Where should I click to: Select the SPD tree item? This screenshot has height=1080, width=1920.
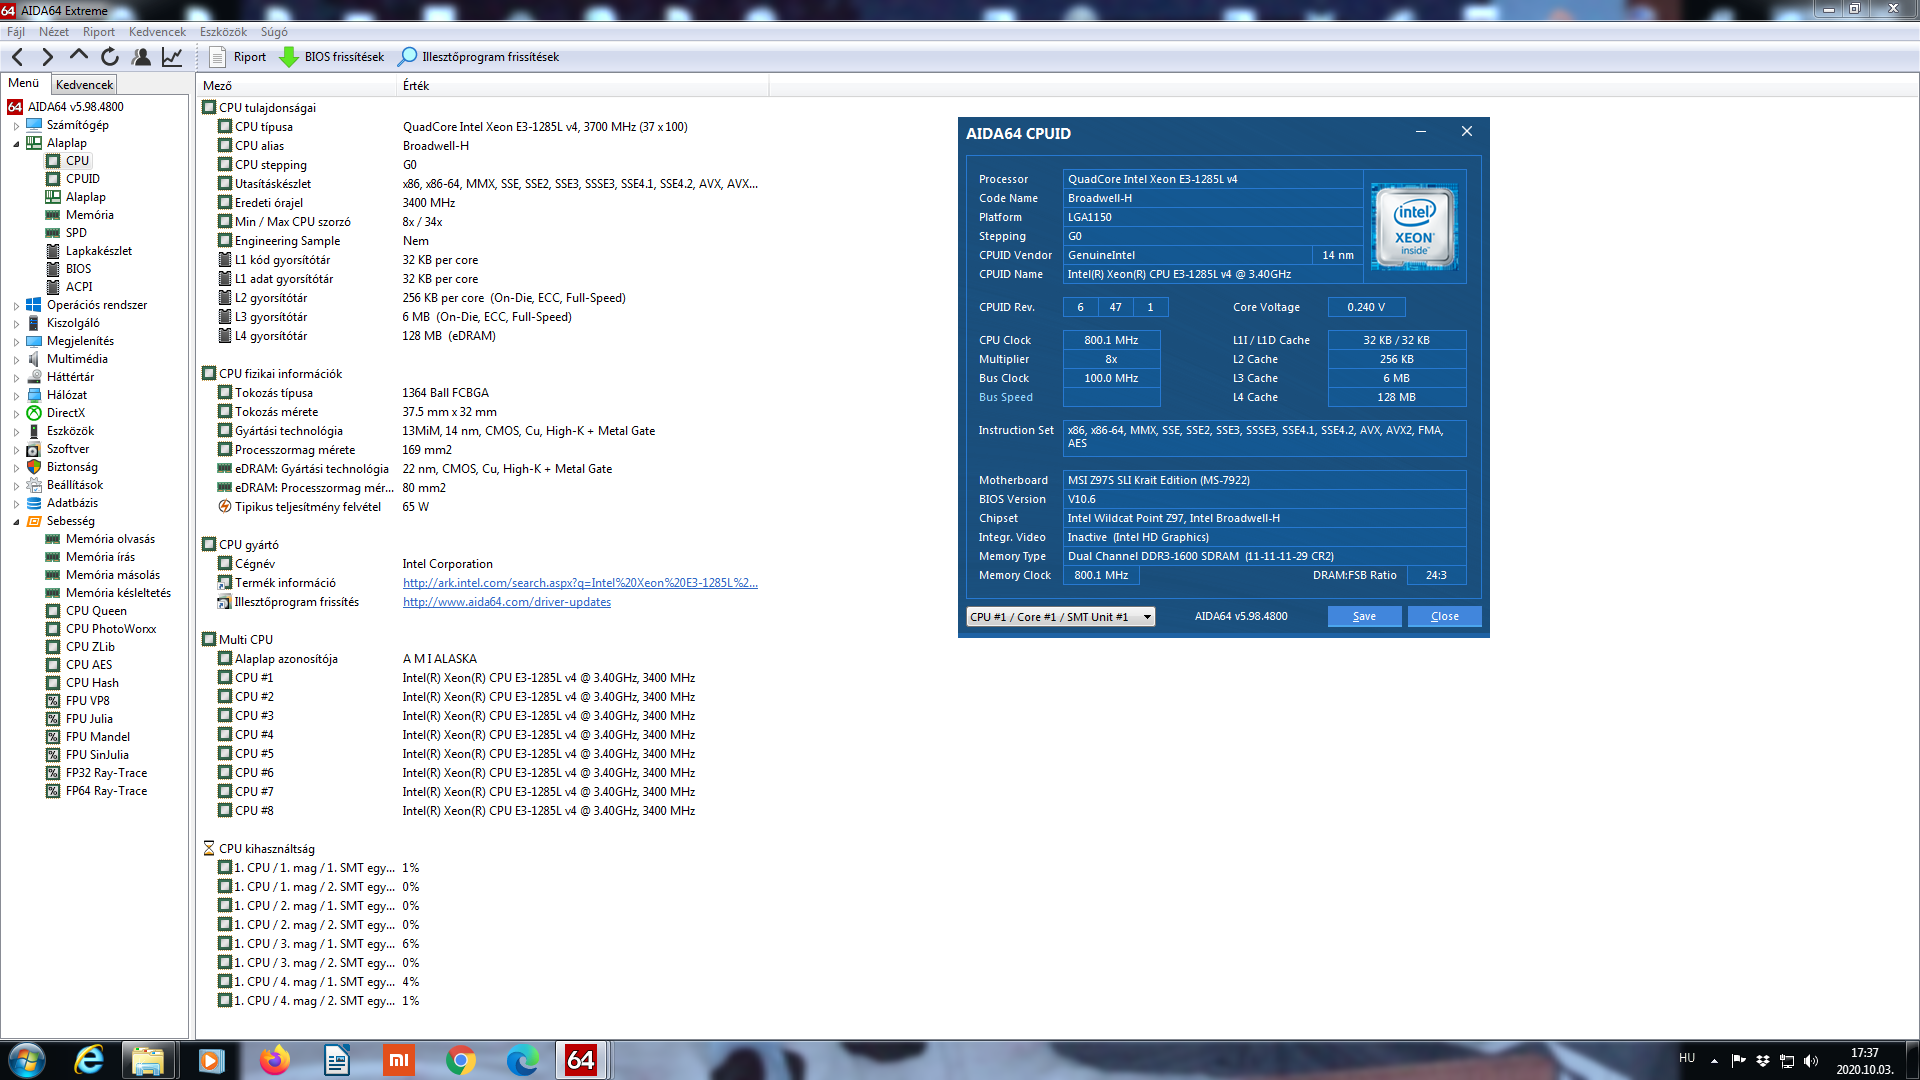click(76, 233)
